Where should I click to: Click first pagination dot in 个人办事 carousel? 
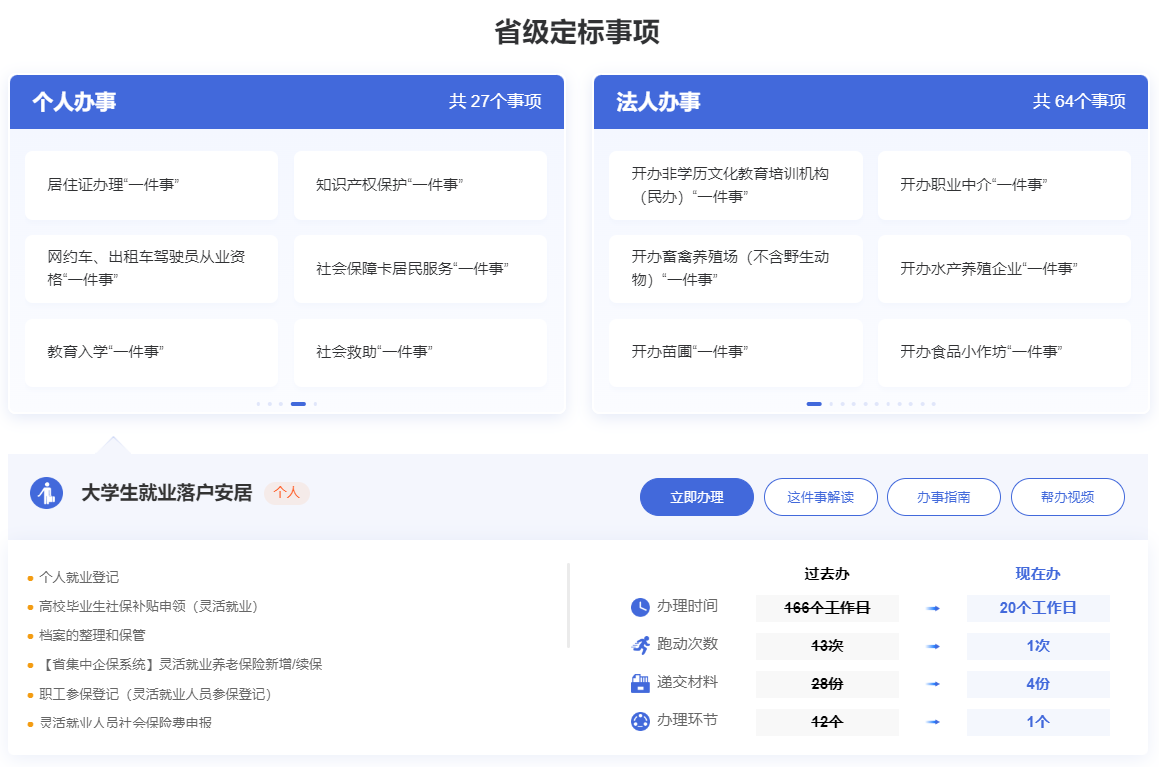[258, 404]
